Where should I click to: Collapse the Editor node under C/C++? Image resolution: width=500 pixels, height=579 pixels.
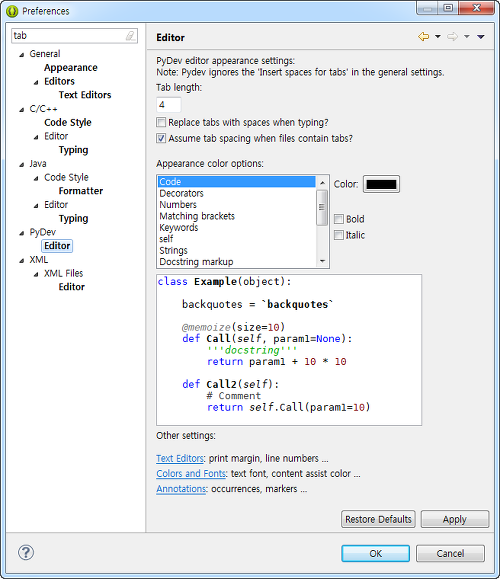[x=36, y=137]
